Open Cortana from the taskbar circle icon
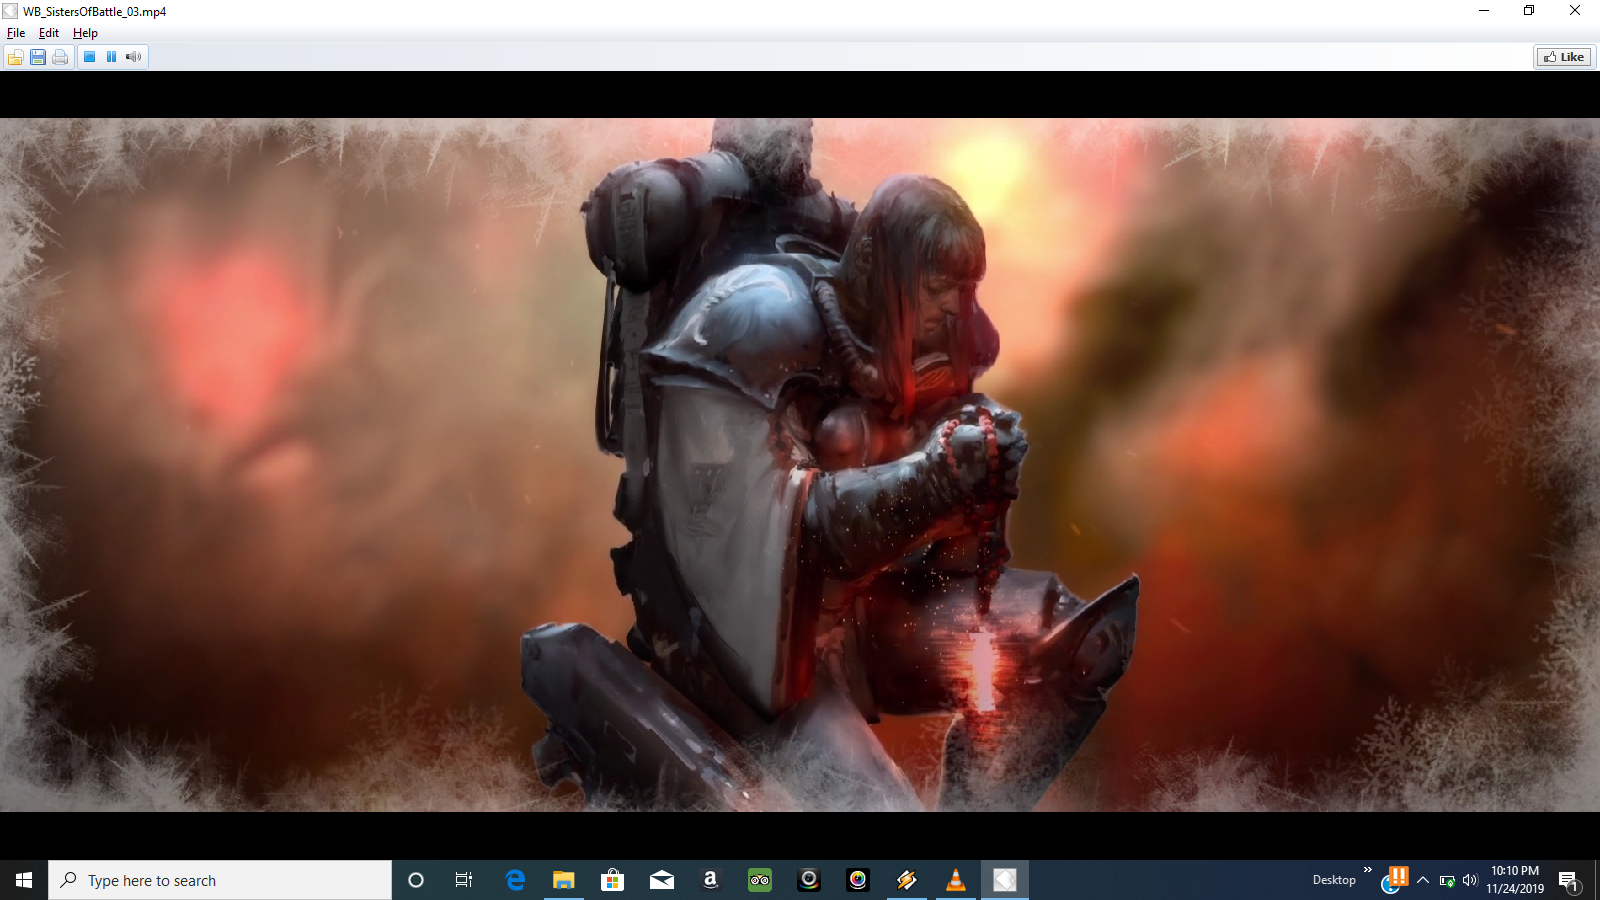Viewport: 1600px width, 900px height. [x=416, y=880]
